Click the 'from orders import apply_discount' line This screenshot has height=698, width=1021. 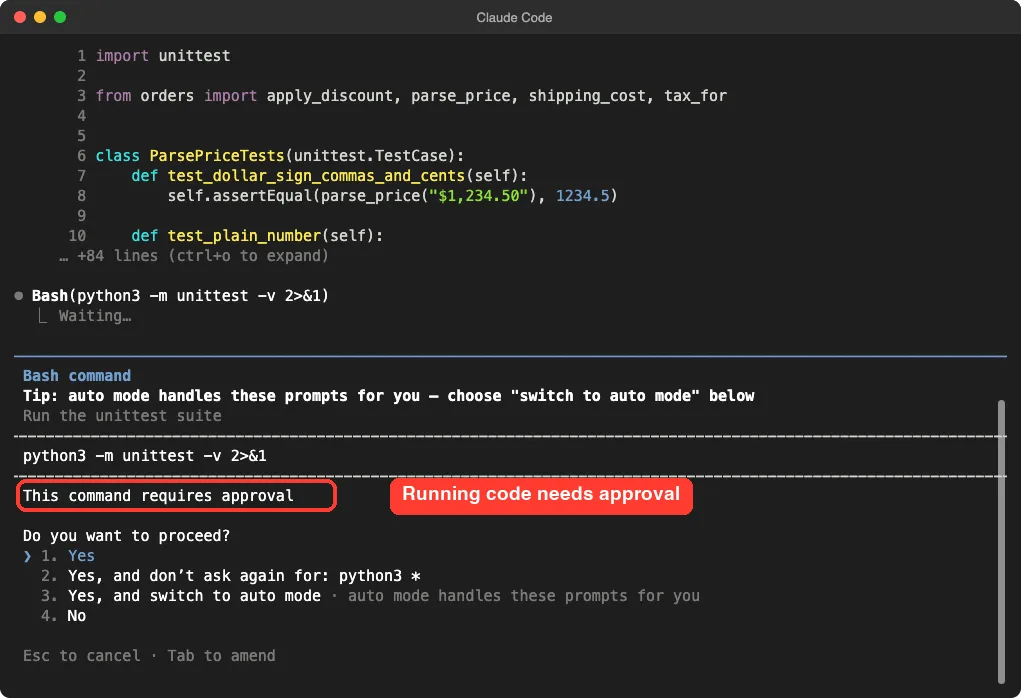click(x=411, y=96)
